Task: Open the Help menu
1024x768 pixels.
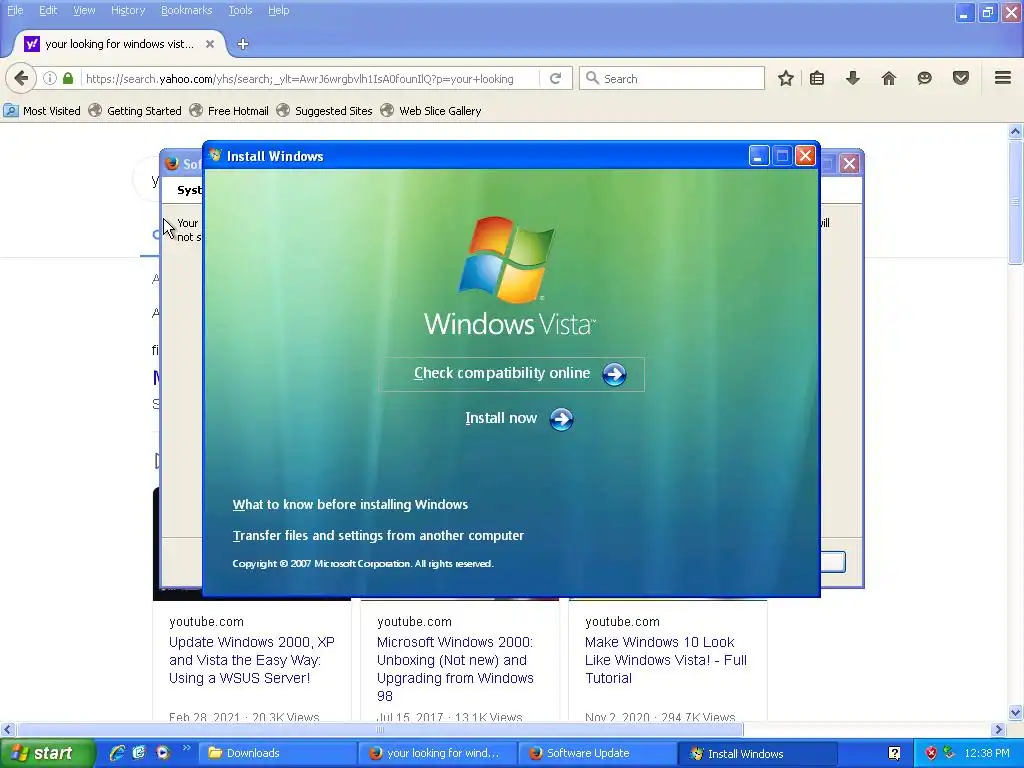Action: (x=279, y=10)
